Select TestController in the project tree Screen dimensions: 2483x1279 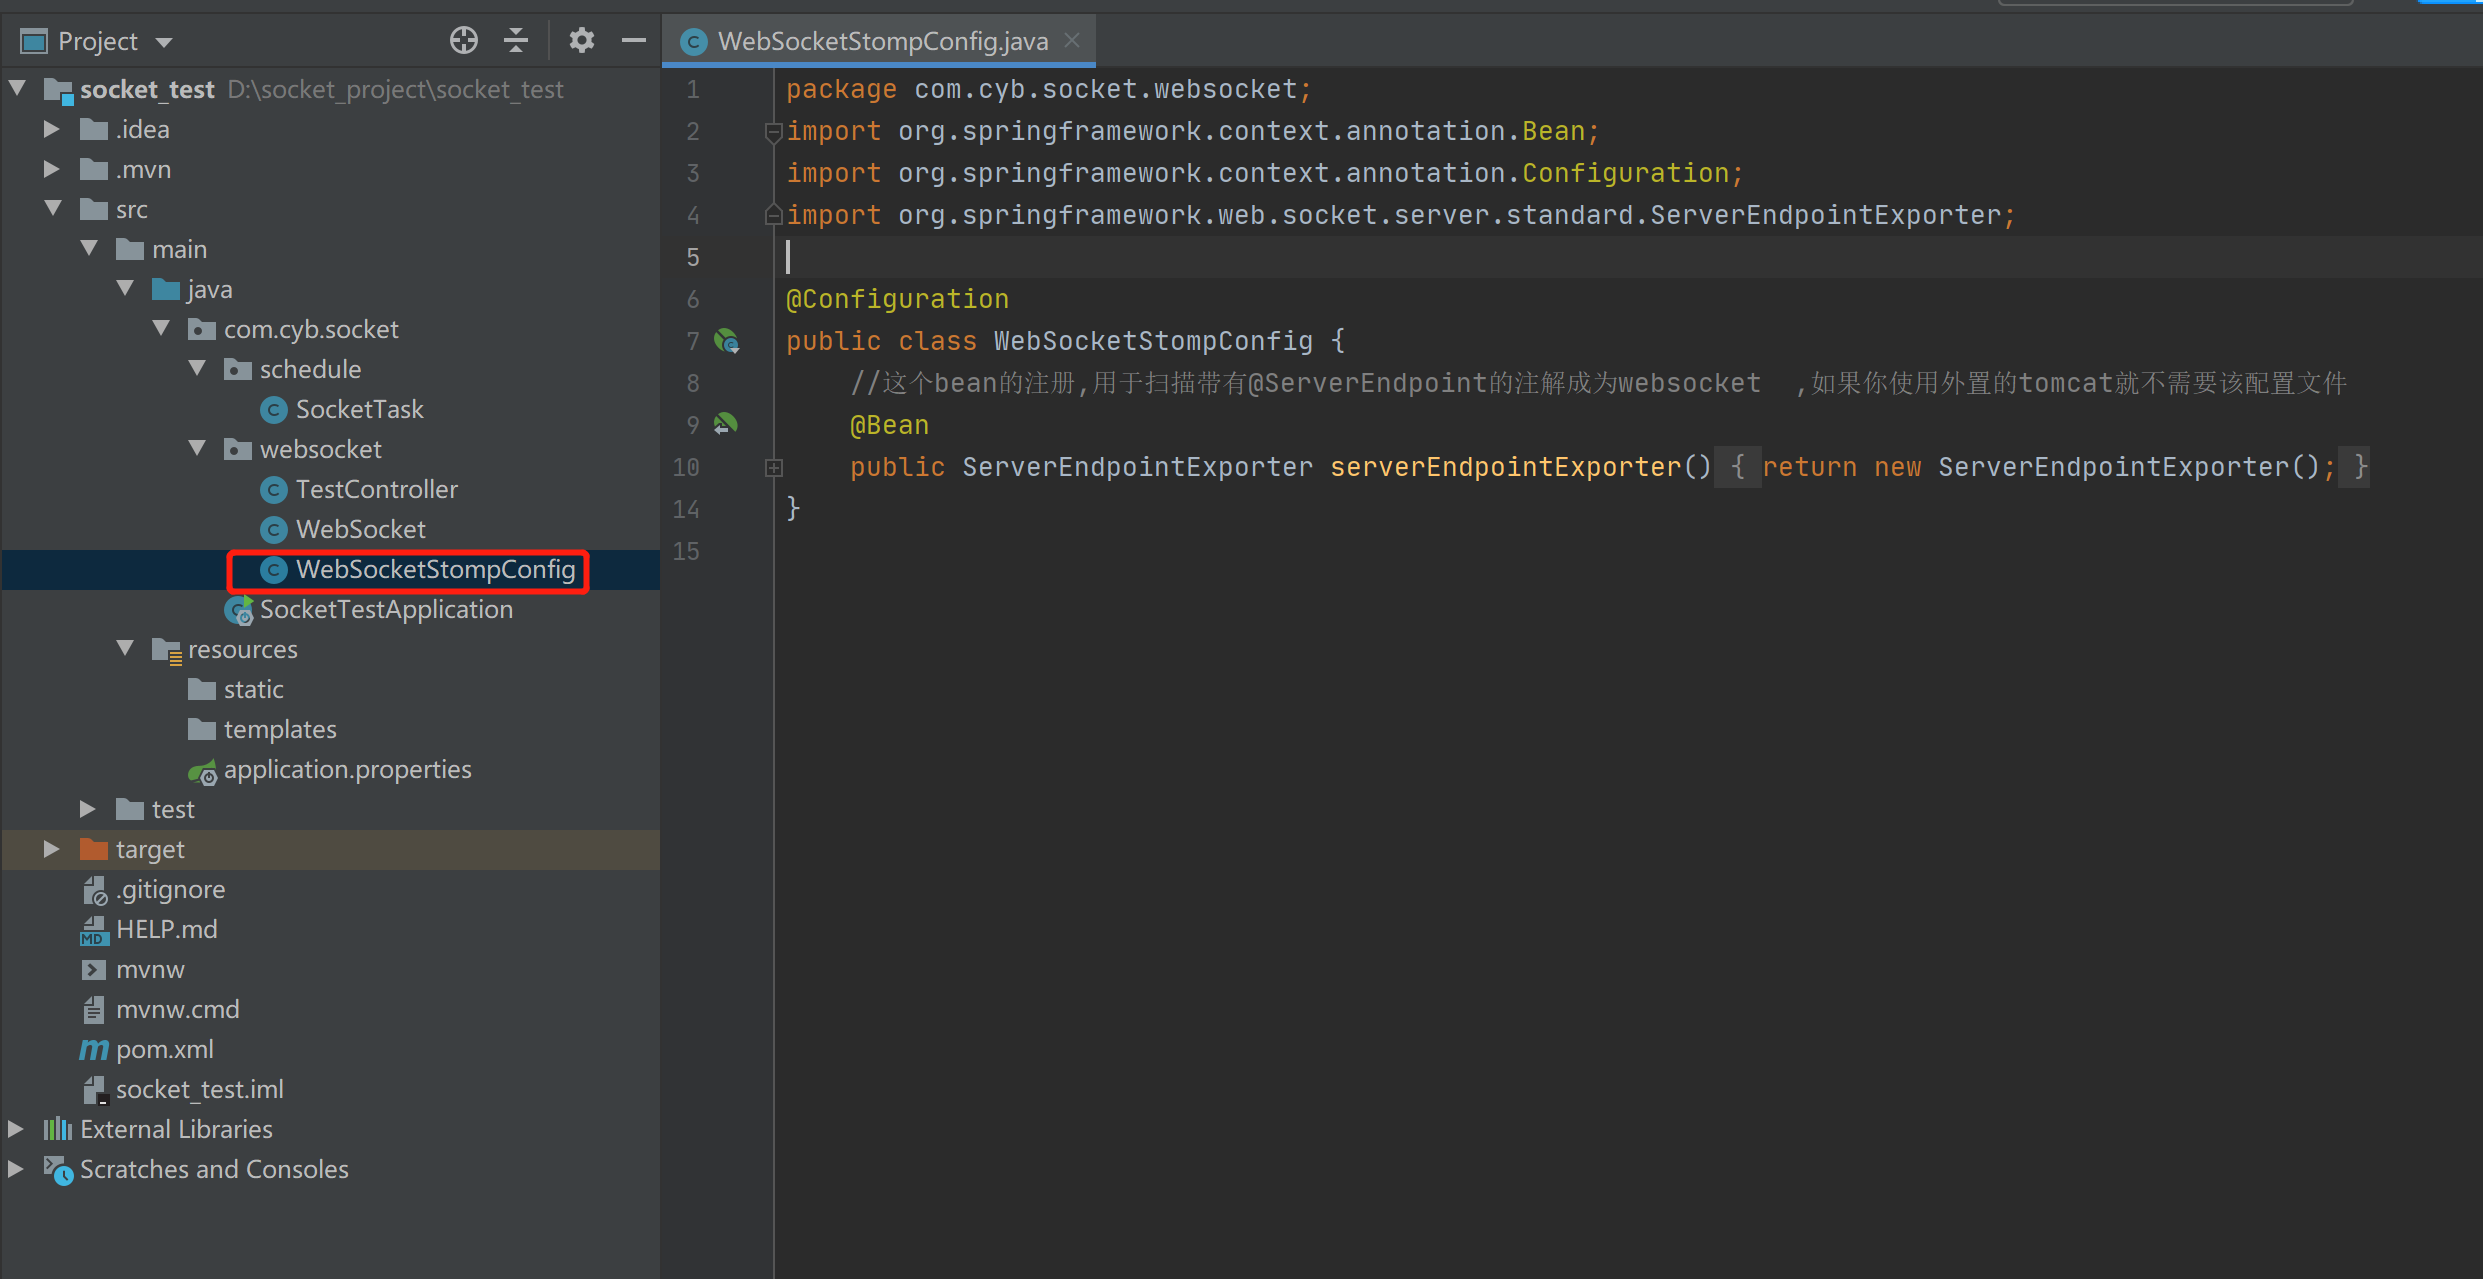(377, 489)
